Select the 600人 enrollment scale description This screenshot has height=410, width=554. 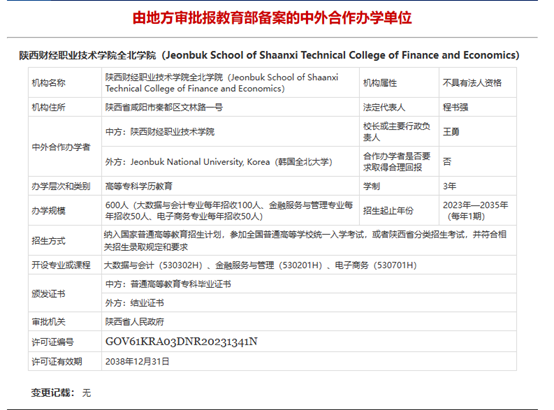point(229,211)
